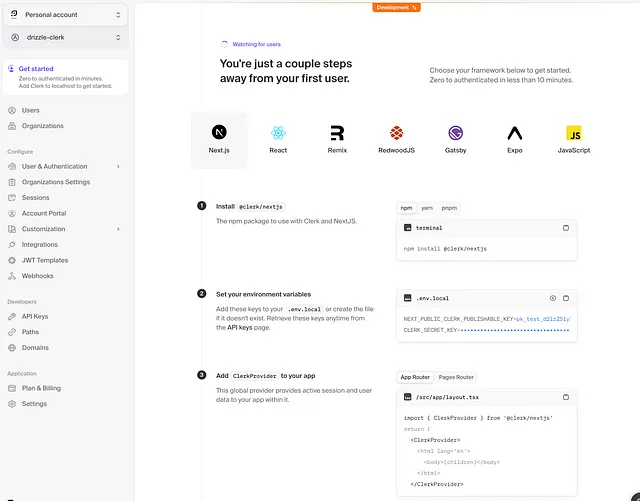Screen dimensions: 640x501
Task: Click the Paths link icon
Action: [12, 332]
